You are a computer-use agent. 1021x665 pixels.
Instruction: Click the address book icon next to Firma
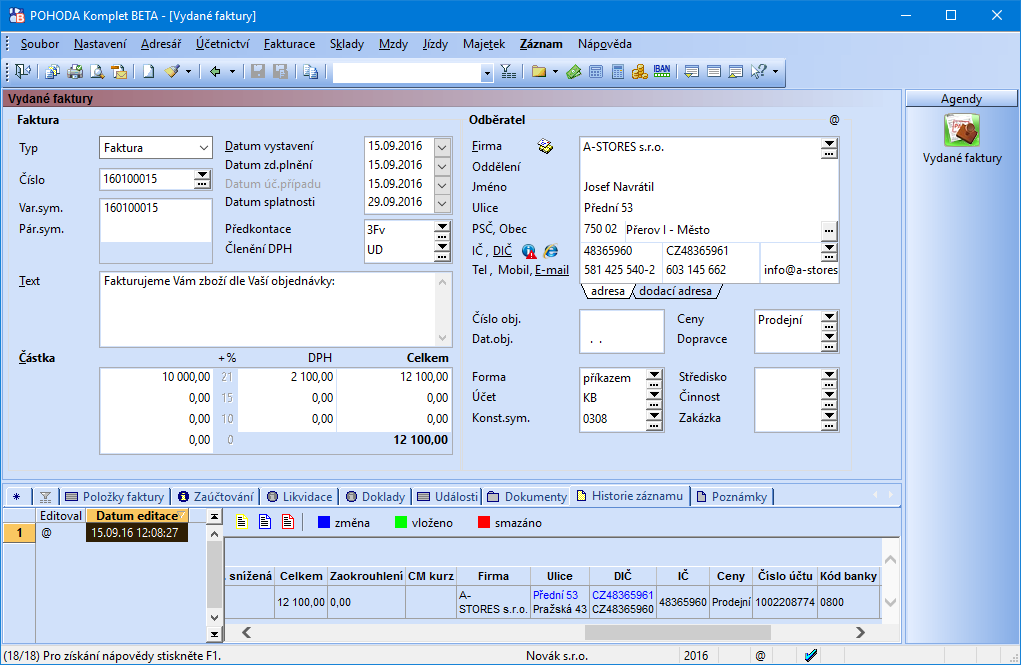(x=545, y=147)
